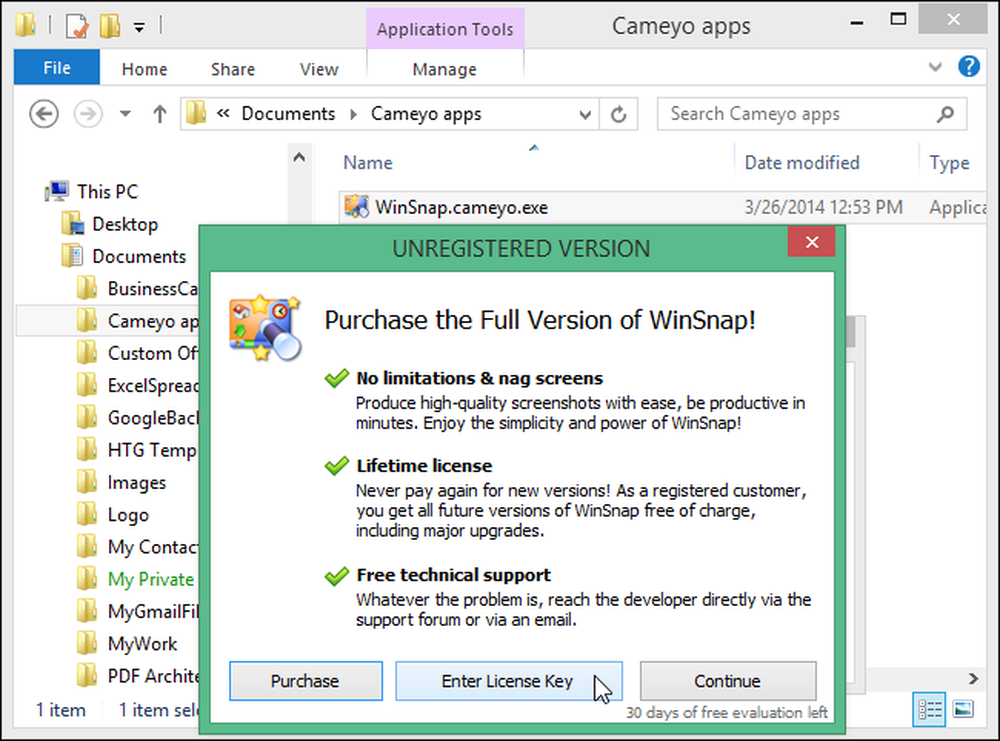Expand the ribbon with the chevron
1000x741 pixels.
point(935,66)
